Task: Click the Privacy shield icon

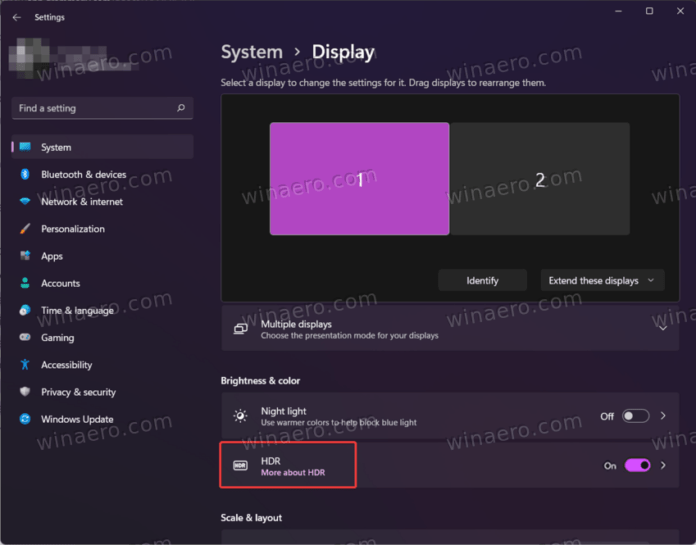Action: click(x=25, y=391)
